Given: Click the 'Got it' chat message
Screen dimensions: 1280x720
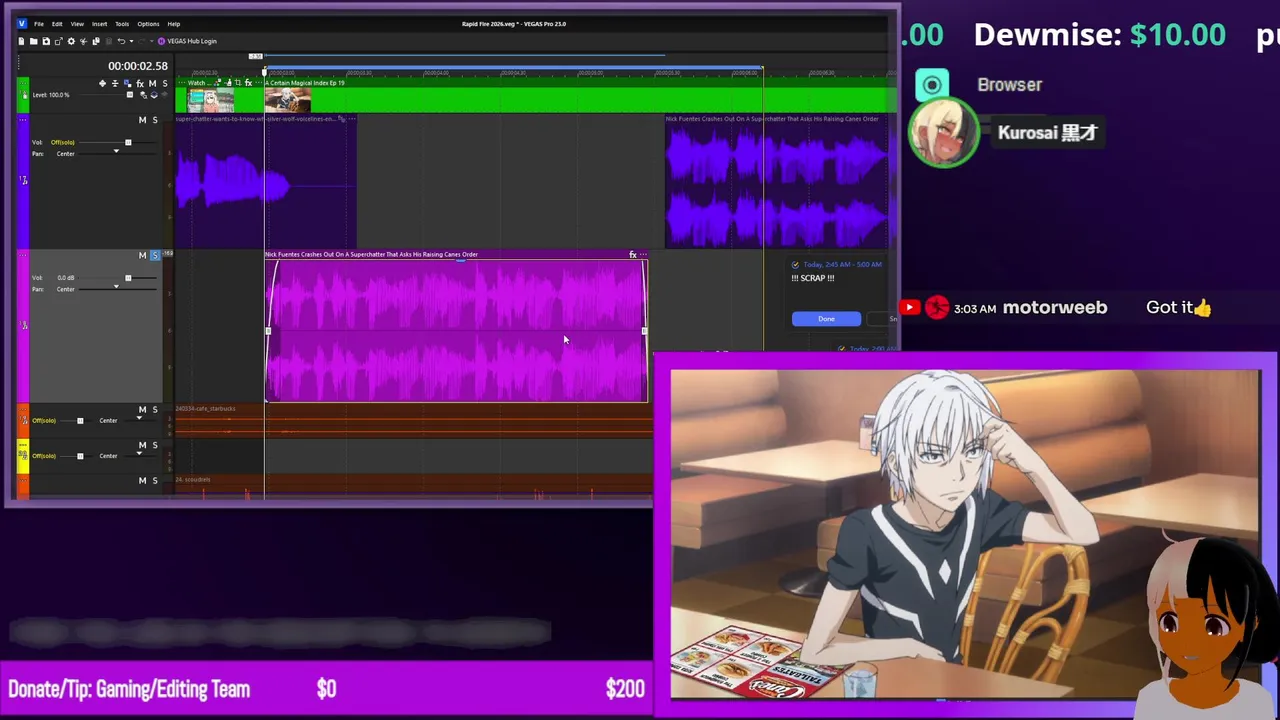Looking at the screenshot, I should point(1178,308).
